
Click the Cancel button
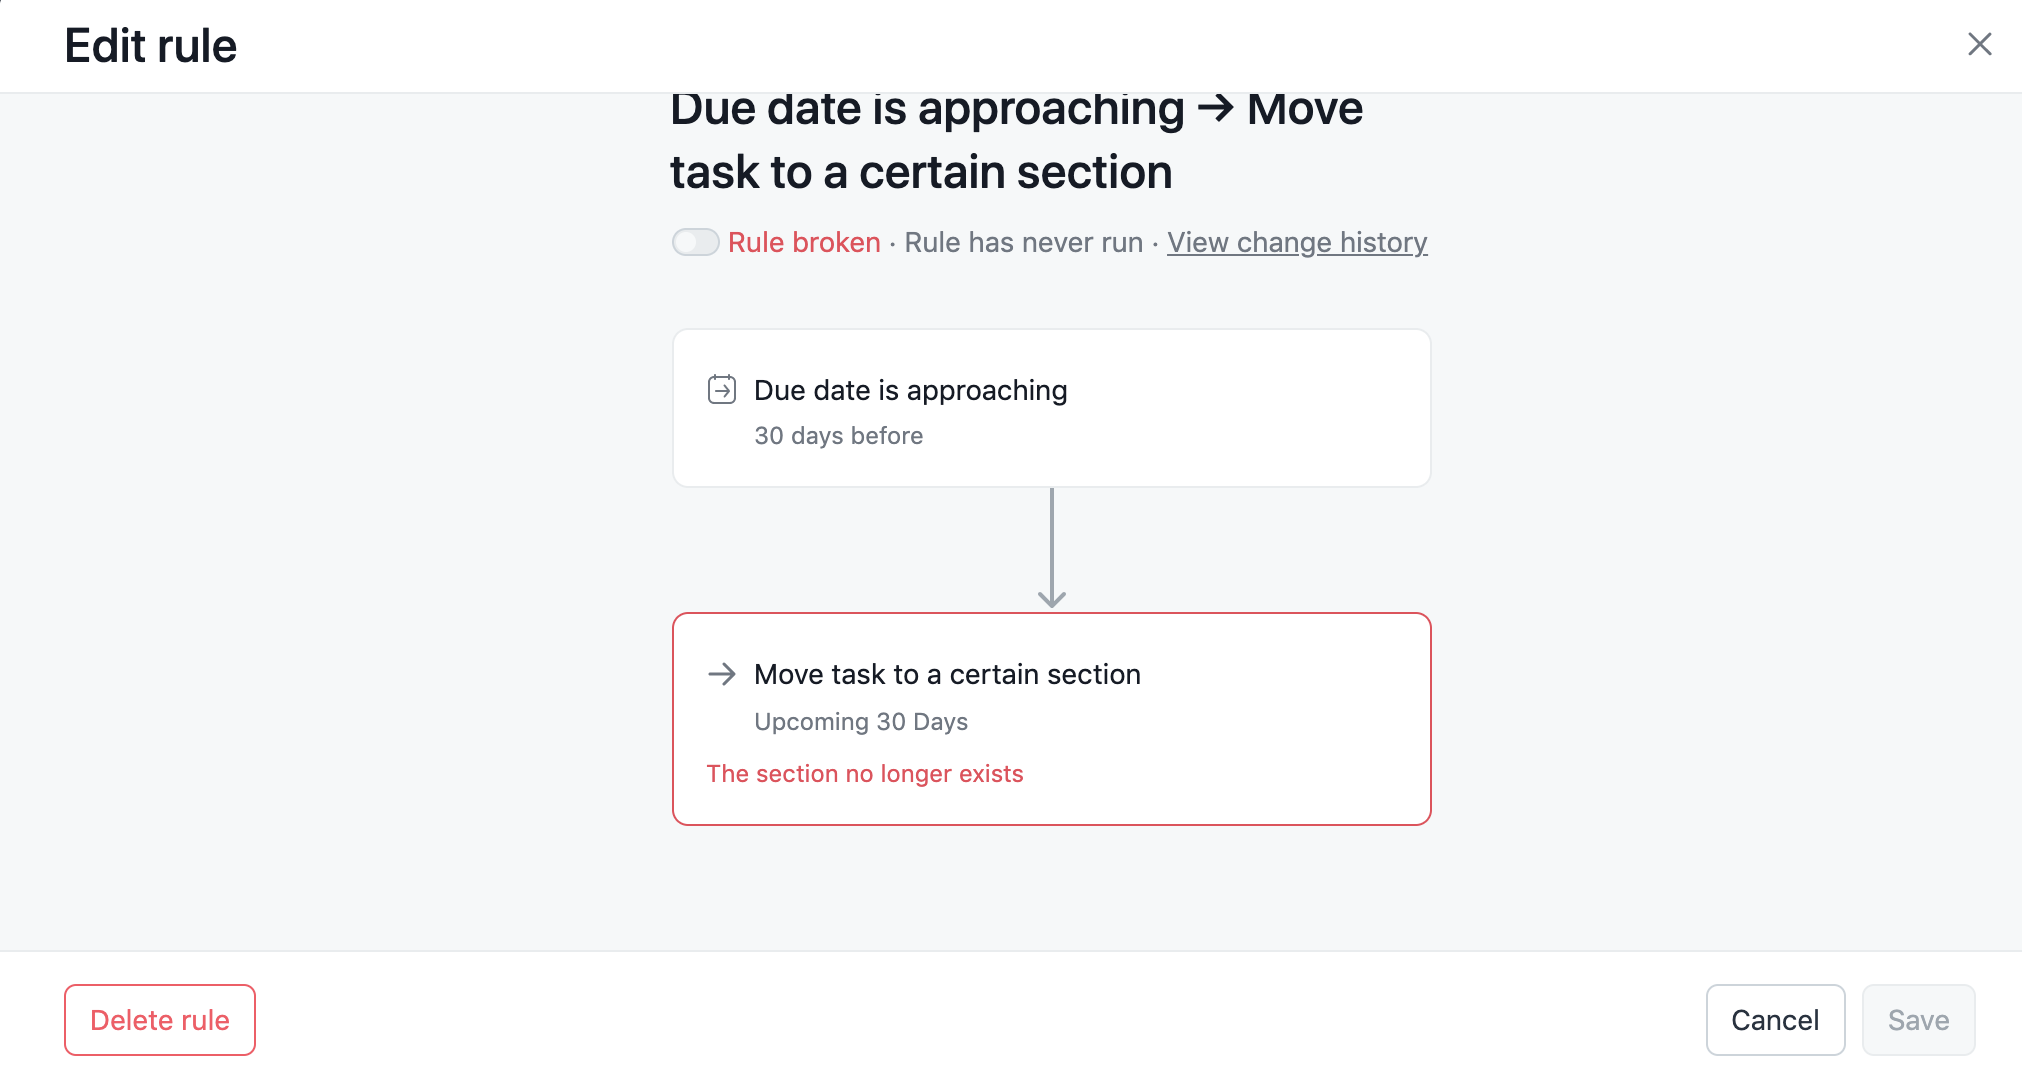click(x=1774, y=1019)
